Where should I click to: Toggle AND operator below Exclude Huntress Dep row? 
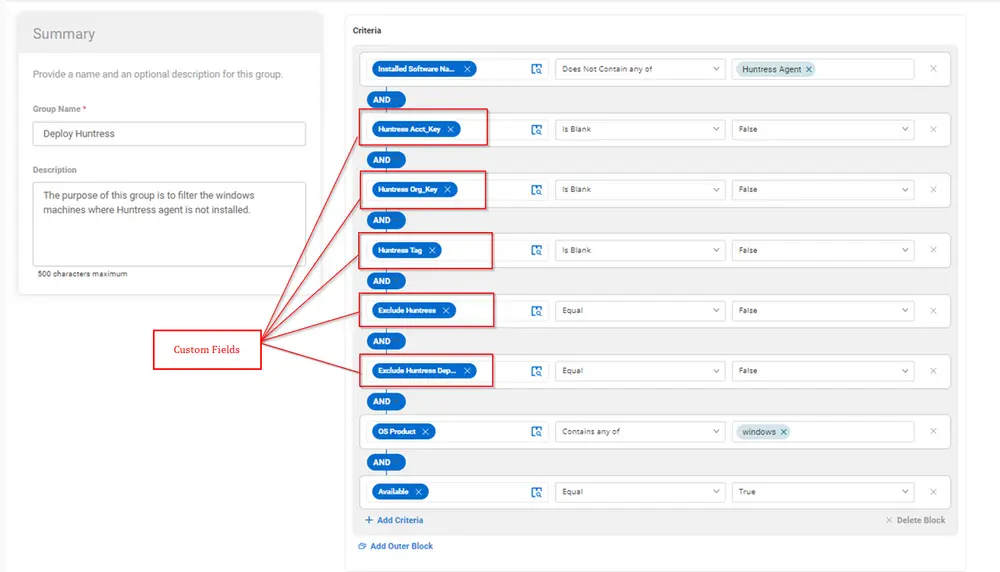tap(386, 401)
